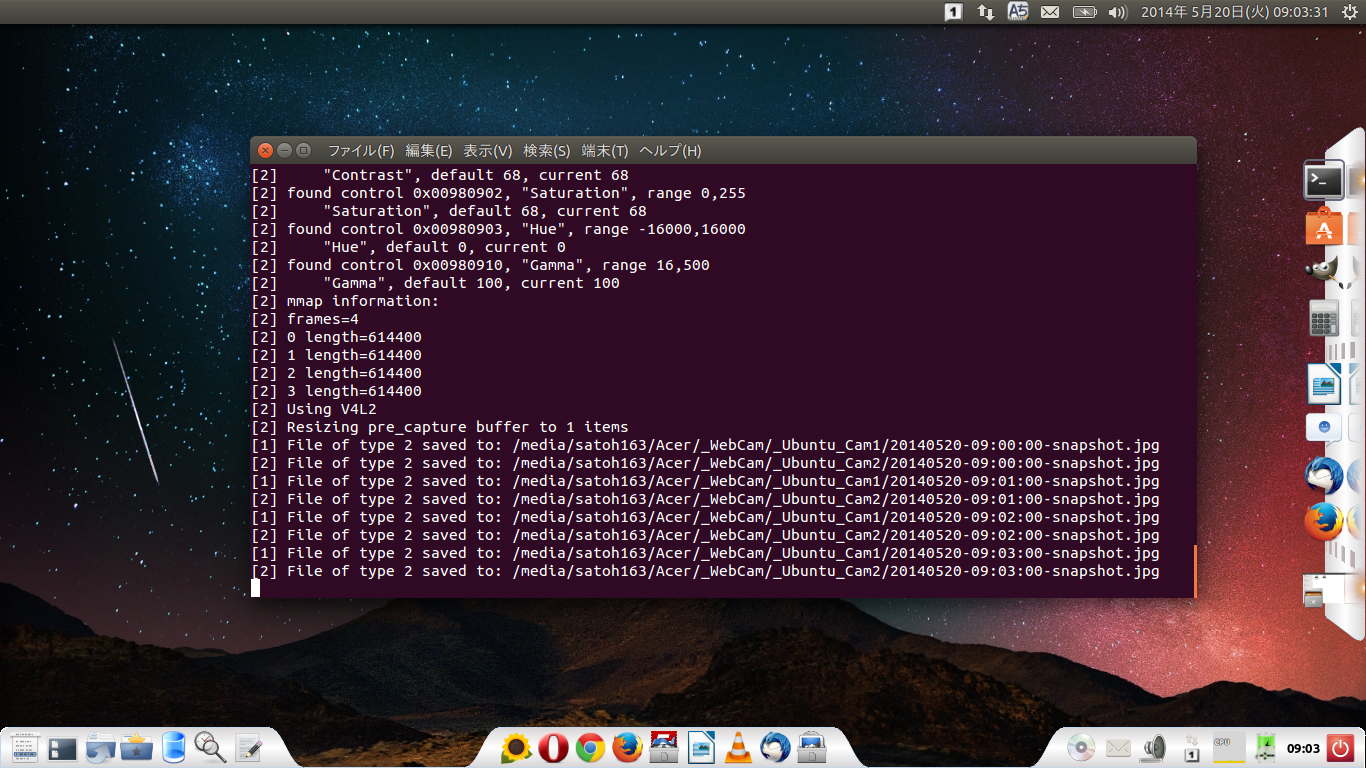The width and height of the screenshot is (1366, 768).
Task: Click the sunflower icon in dock
Action: click(x=516, y=748)
